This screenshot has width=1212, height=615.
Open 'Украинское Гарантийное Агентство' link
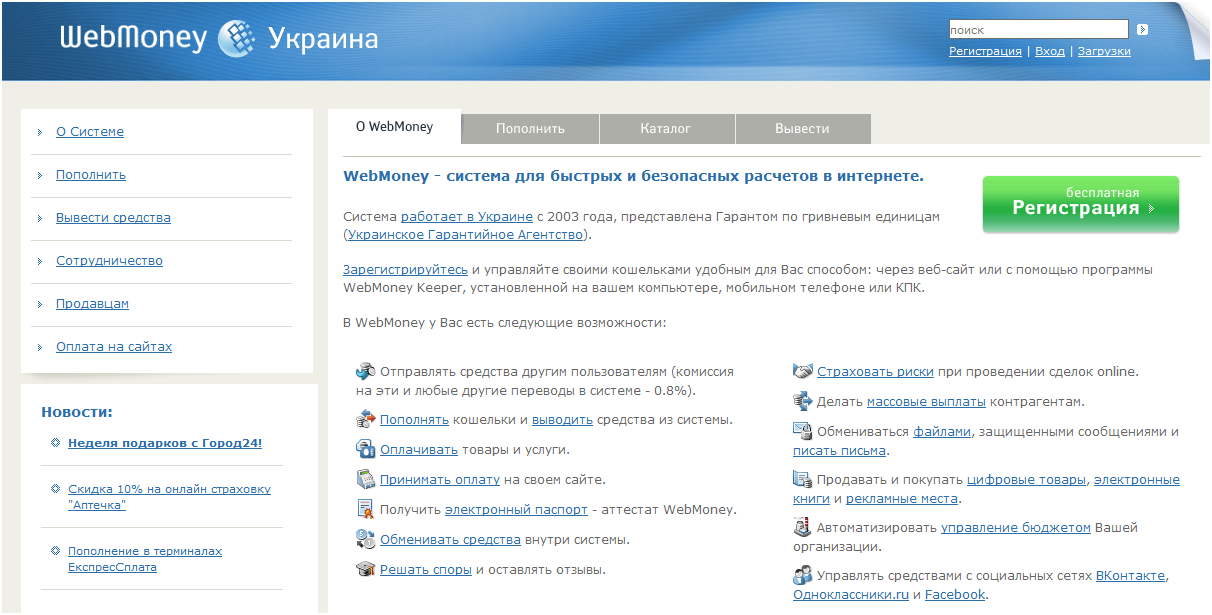click(x=465, y=234)
